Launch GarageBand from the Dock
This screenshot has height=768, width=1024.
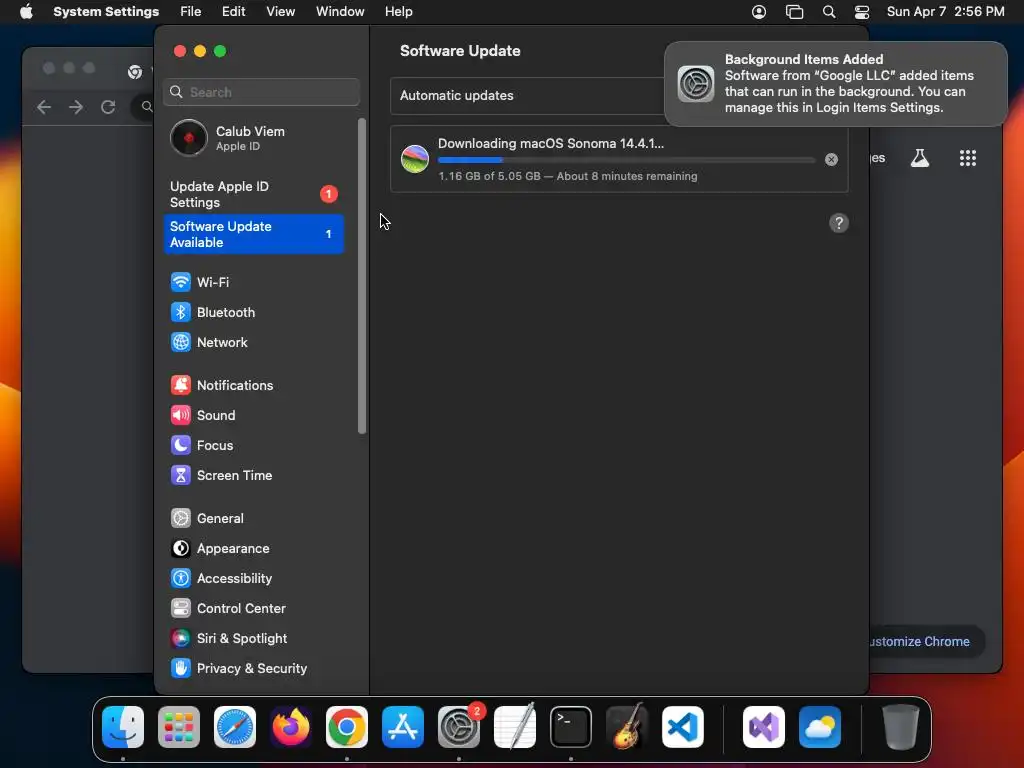coord(627,726)
